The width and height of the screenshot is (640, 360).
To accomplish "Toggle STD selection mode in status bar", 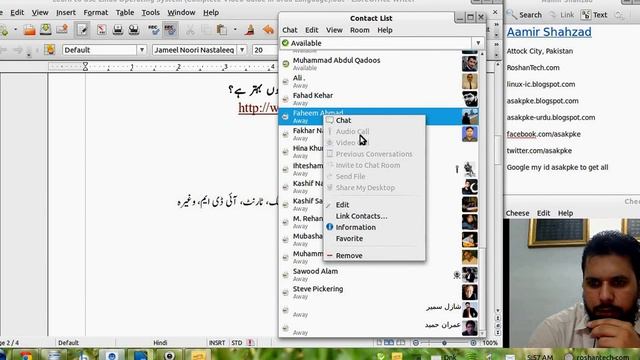I will [x=237, y=343].
